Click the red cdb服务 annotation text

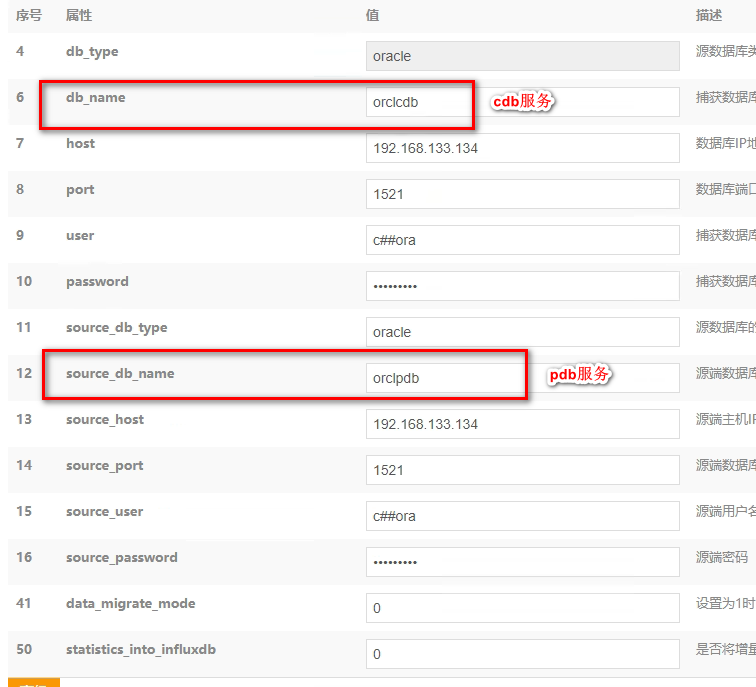[523, 102]
